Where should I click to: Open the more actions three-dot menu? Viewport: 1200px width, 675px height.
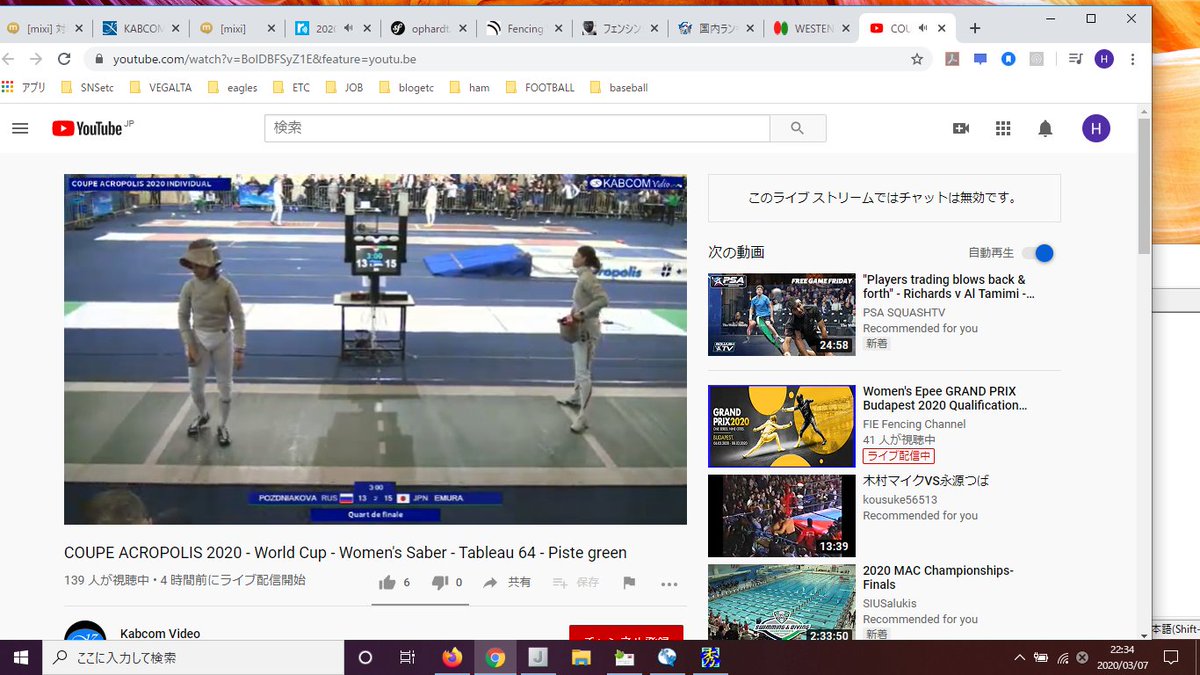pos(669,583)
